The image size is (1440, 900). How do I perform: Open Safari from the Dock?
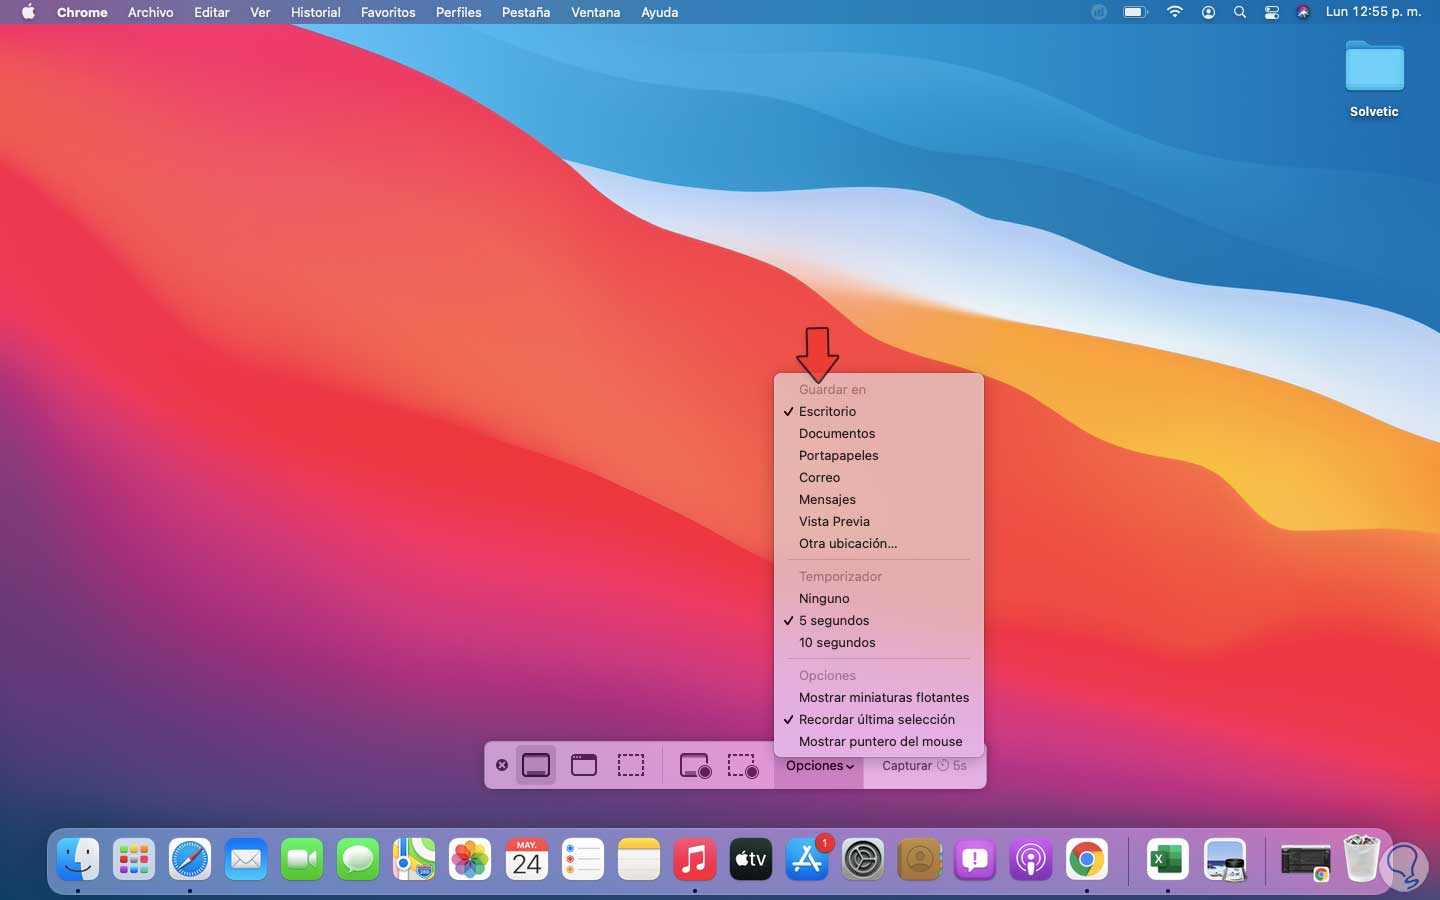pyautogui.click(x=190, y=859)
